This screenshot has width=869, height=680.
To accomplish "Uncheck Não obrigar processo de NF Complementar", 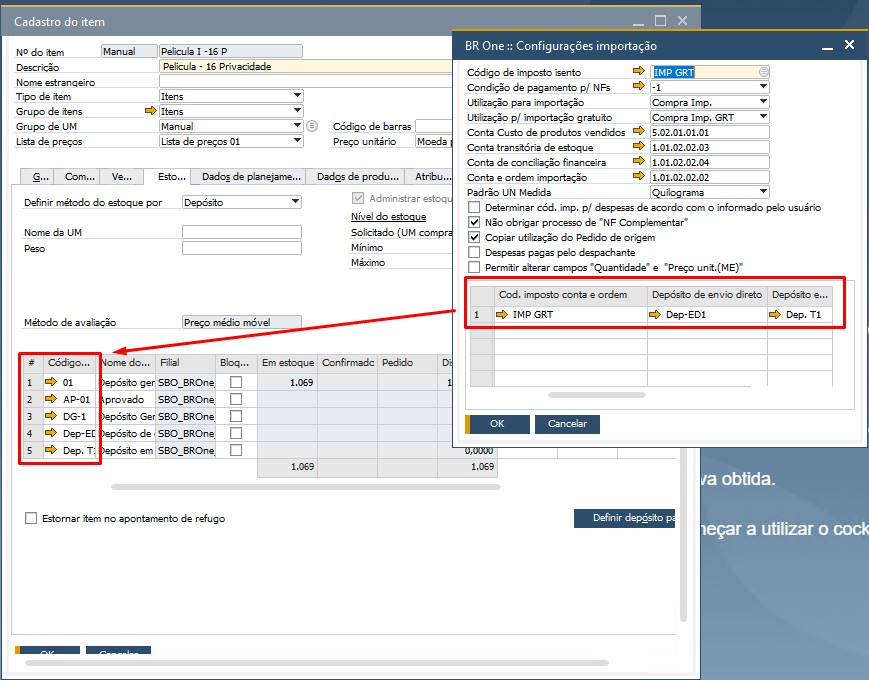I will [x=474, y=222].
